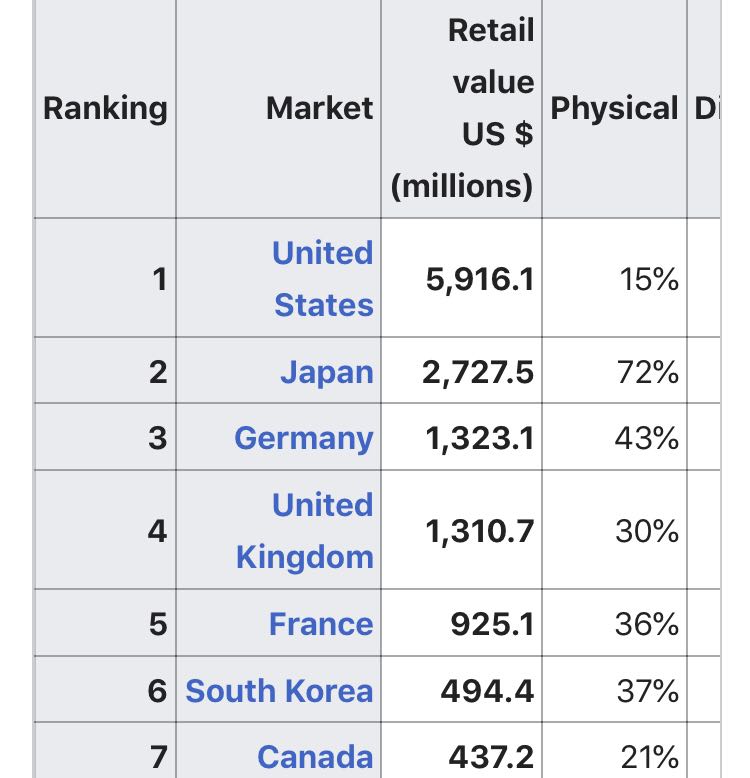This screenshot has width=750, height=778.
Task: Follow the Canada link
Action: pos(315,757)
